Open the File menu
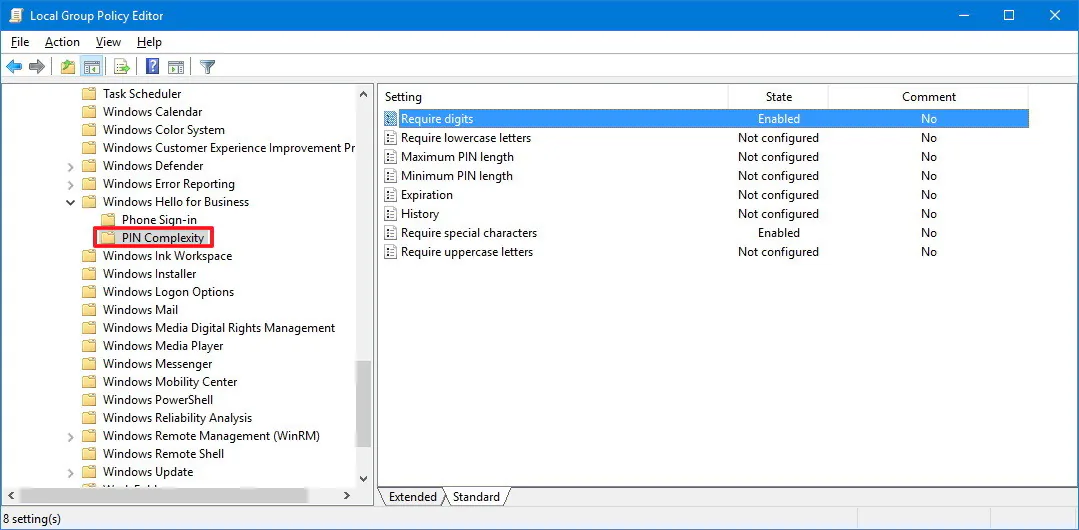The width and height of the screenshot is (1079, 530). pos(20,42)
